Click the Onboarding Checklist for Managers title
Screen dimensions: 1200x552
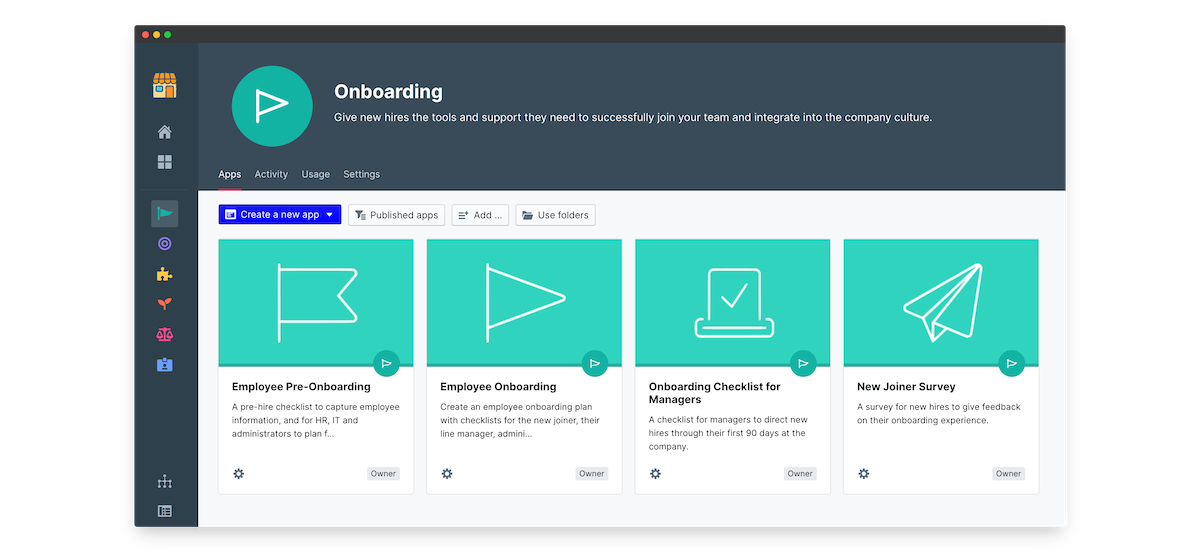(x=715, y=393)
